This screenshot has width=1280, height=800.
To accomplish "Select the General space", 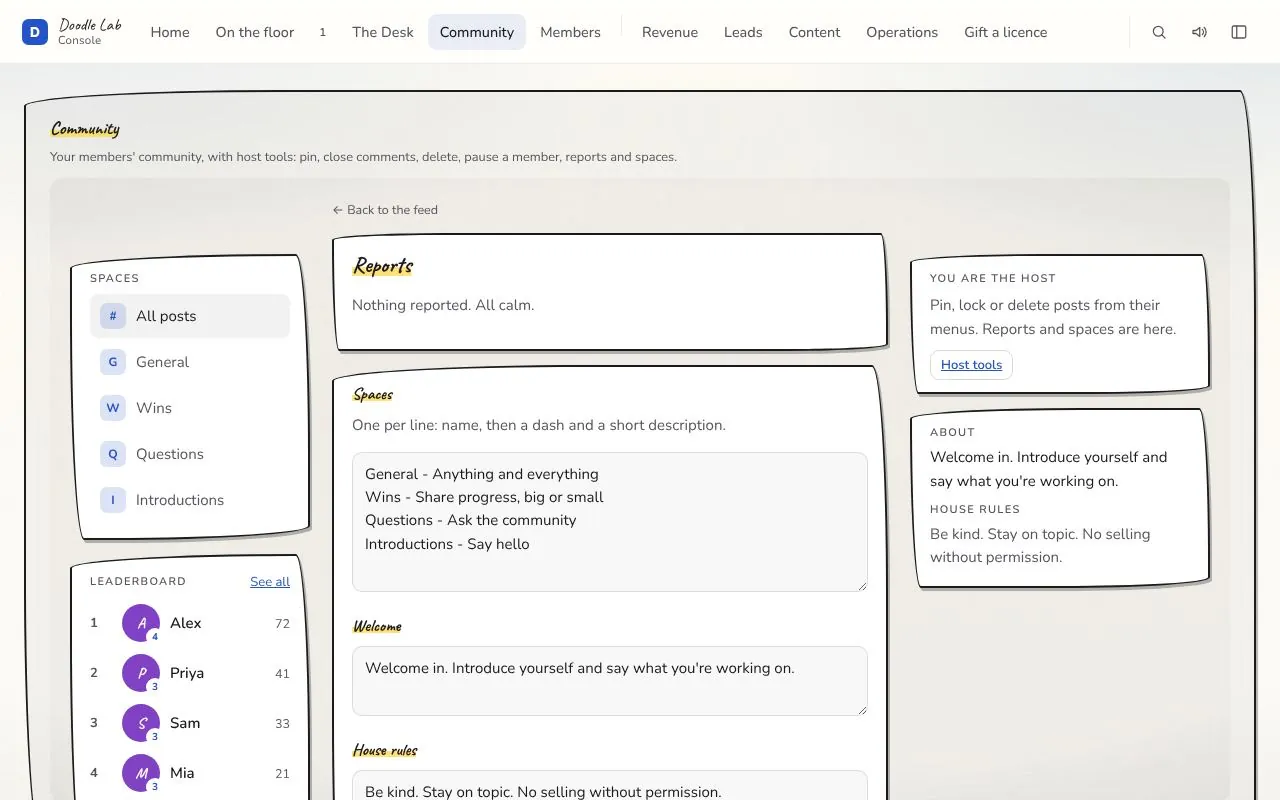I will tap(190, 362).
